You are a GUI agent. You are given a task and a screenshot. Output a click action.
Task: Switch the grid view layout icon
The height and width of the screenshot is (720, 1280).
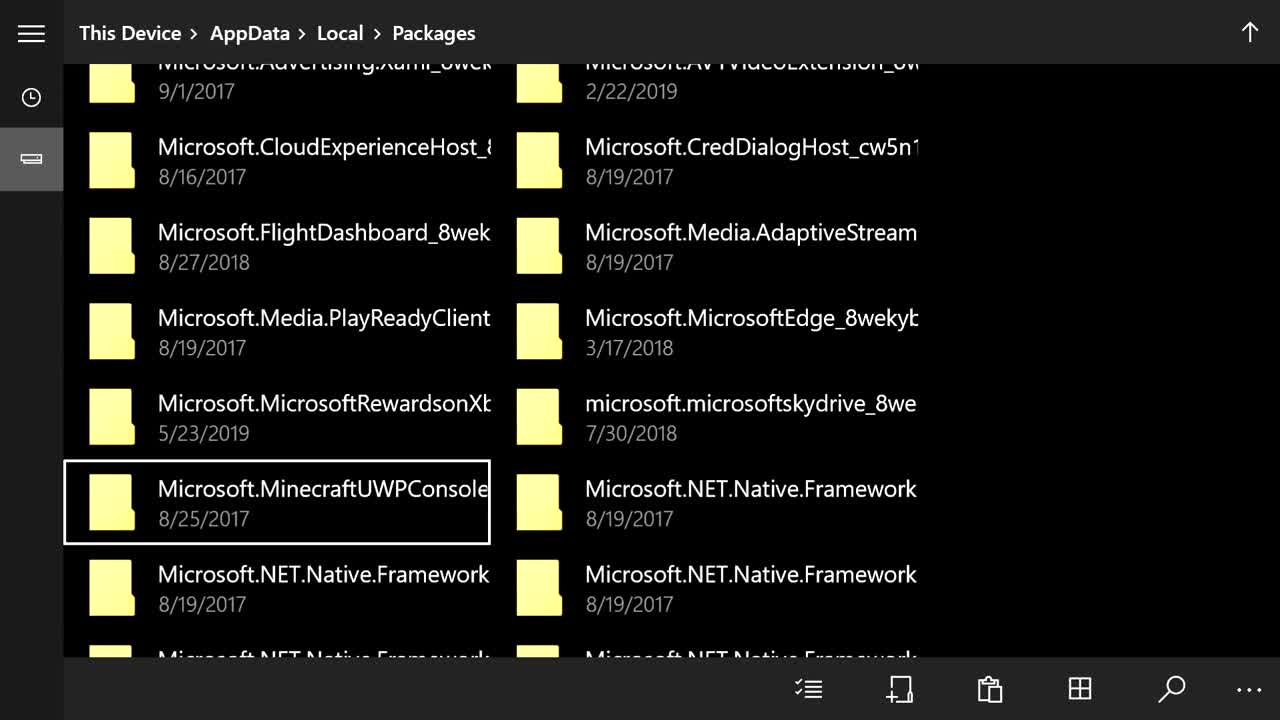(x=1080, y=688)
